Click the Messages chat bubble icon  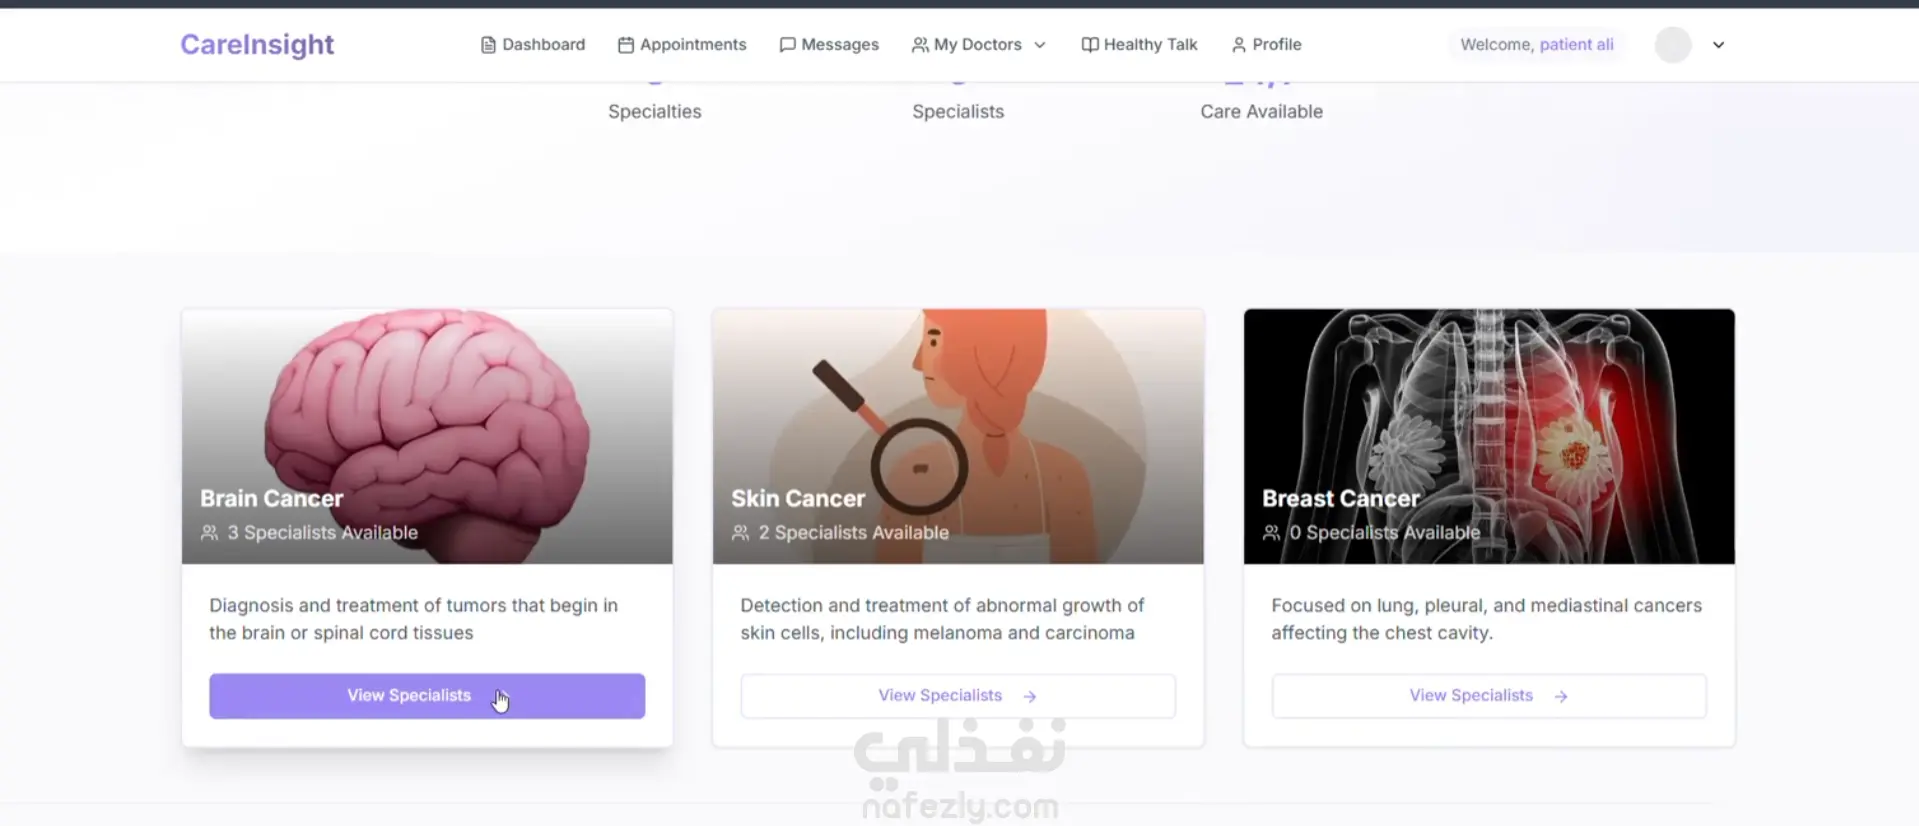pos(788,45)
